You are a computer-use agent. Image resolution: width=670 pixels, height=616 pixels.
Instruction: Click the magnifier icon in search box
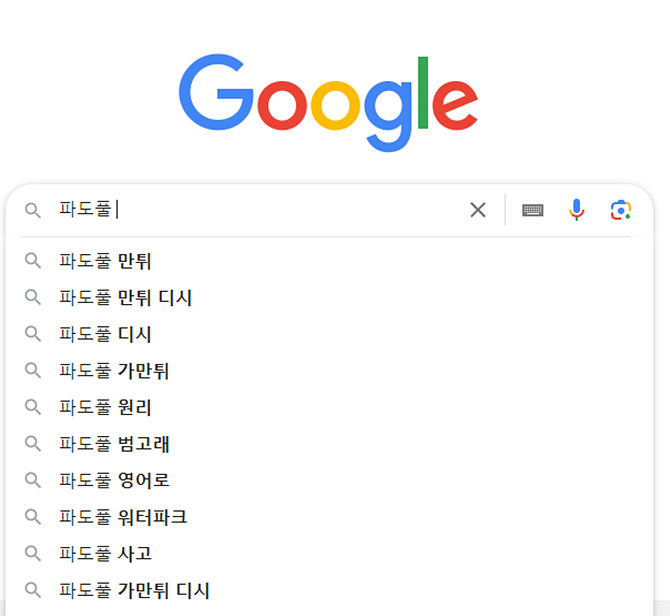[34, 210]
